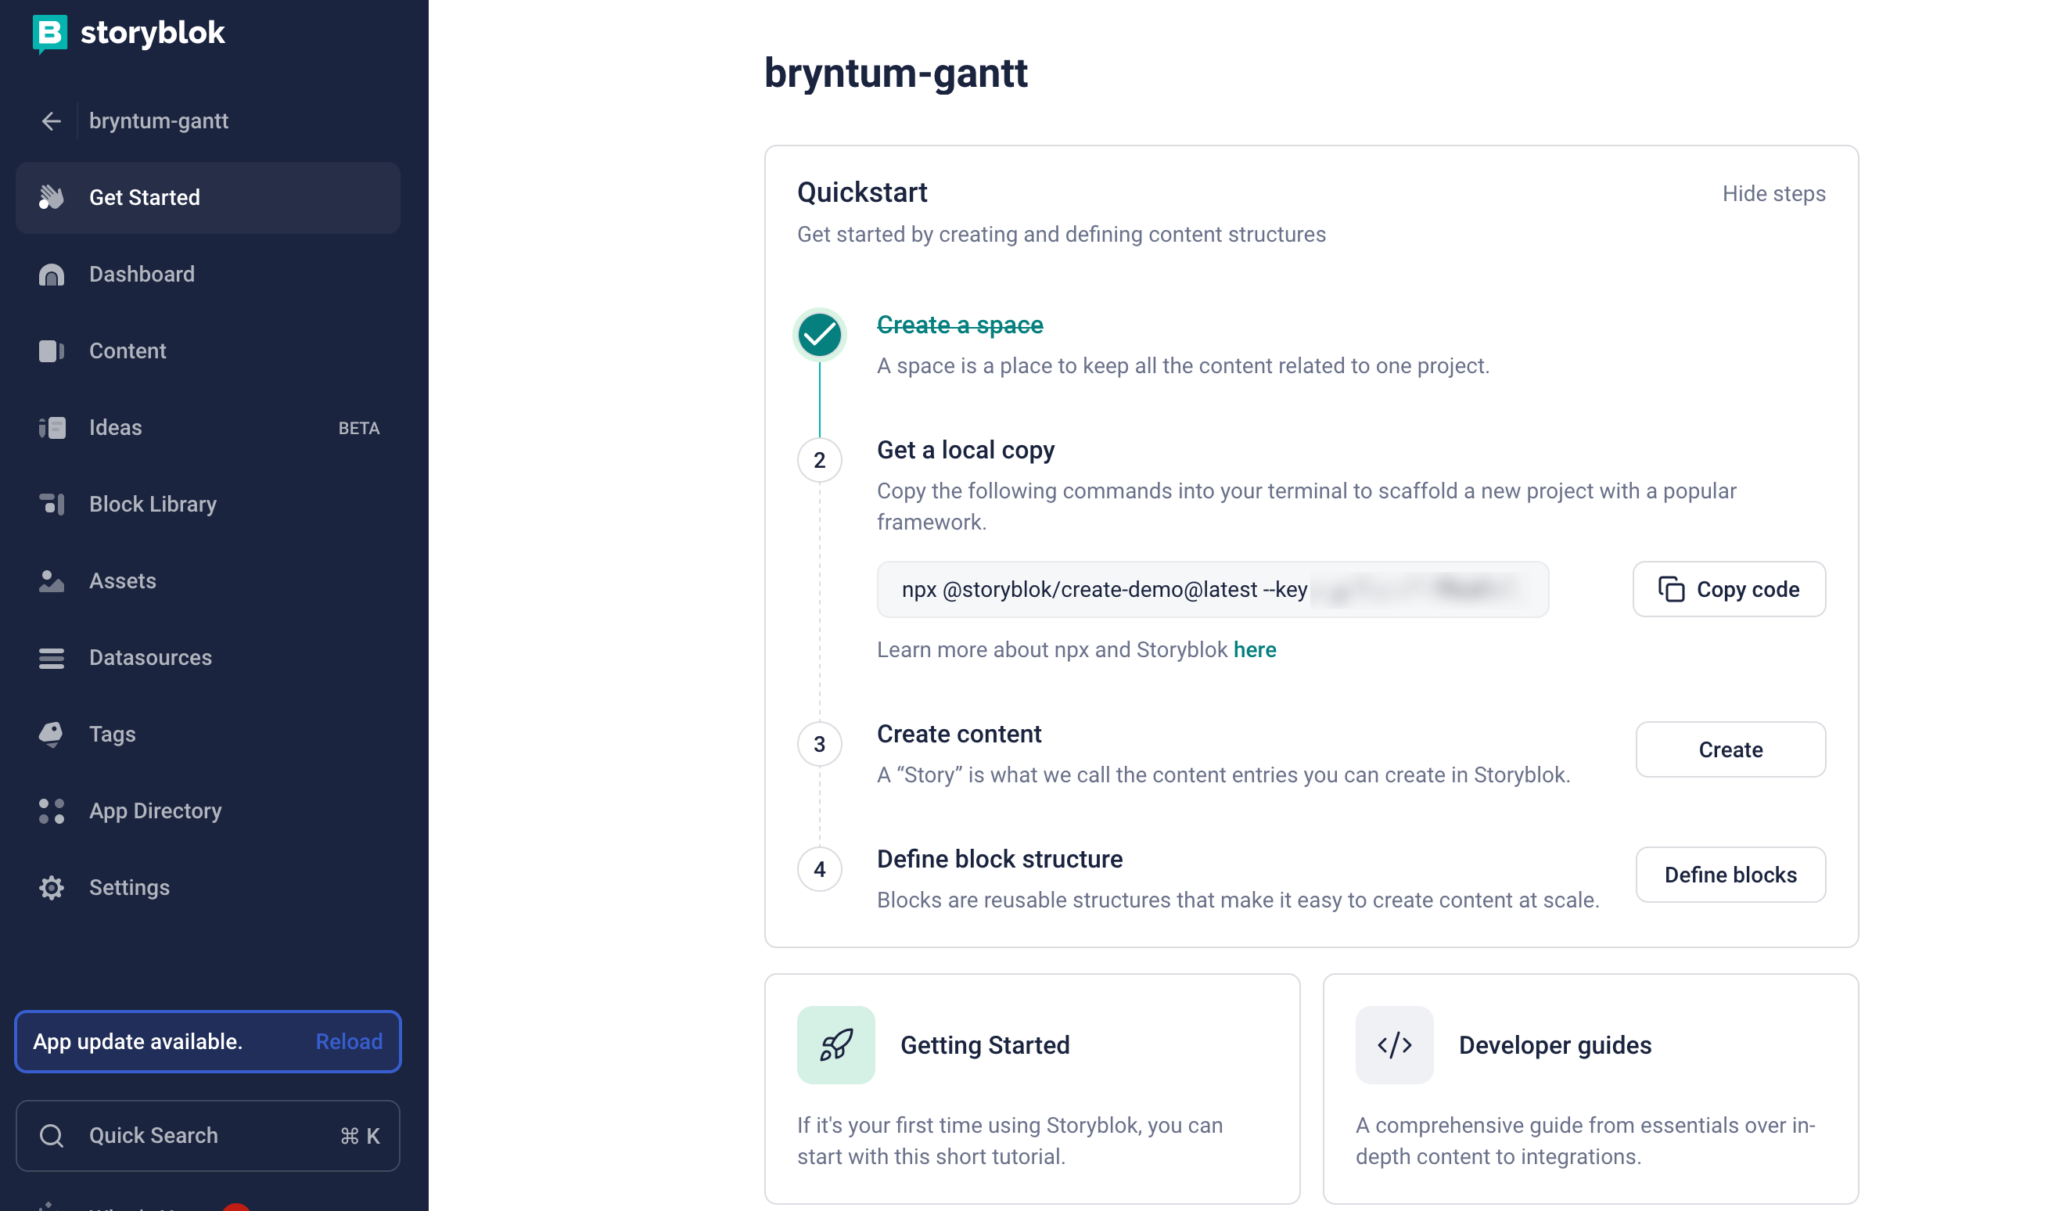This screenshot has width=2048, height=1211.
Task: Follow the 'here' npx link
Action: (1254, 650)
